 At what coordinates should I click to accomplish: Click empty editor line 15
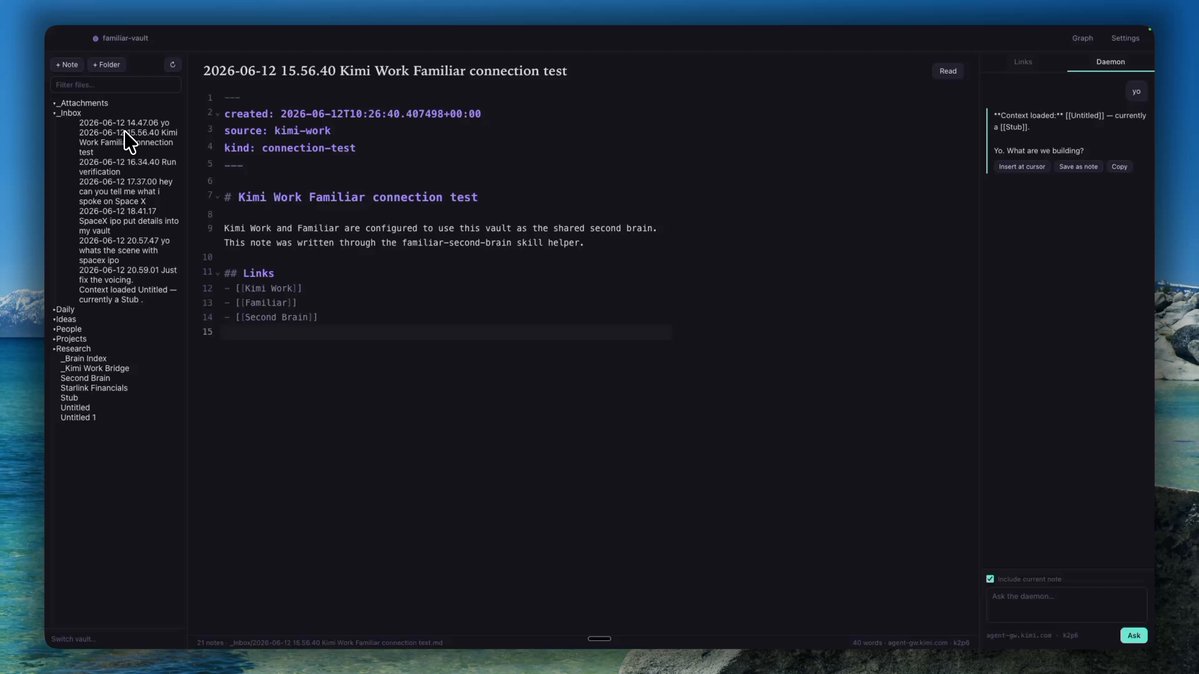coord(447,332)
